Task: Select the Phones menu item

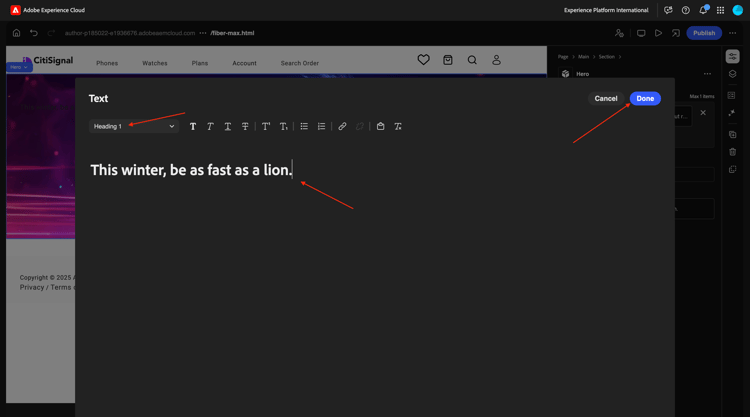Action: 107,63
